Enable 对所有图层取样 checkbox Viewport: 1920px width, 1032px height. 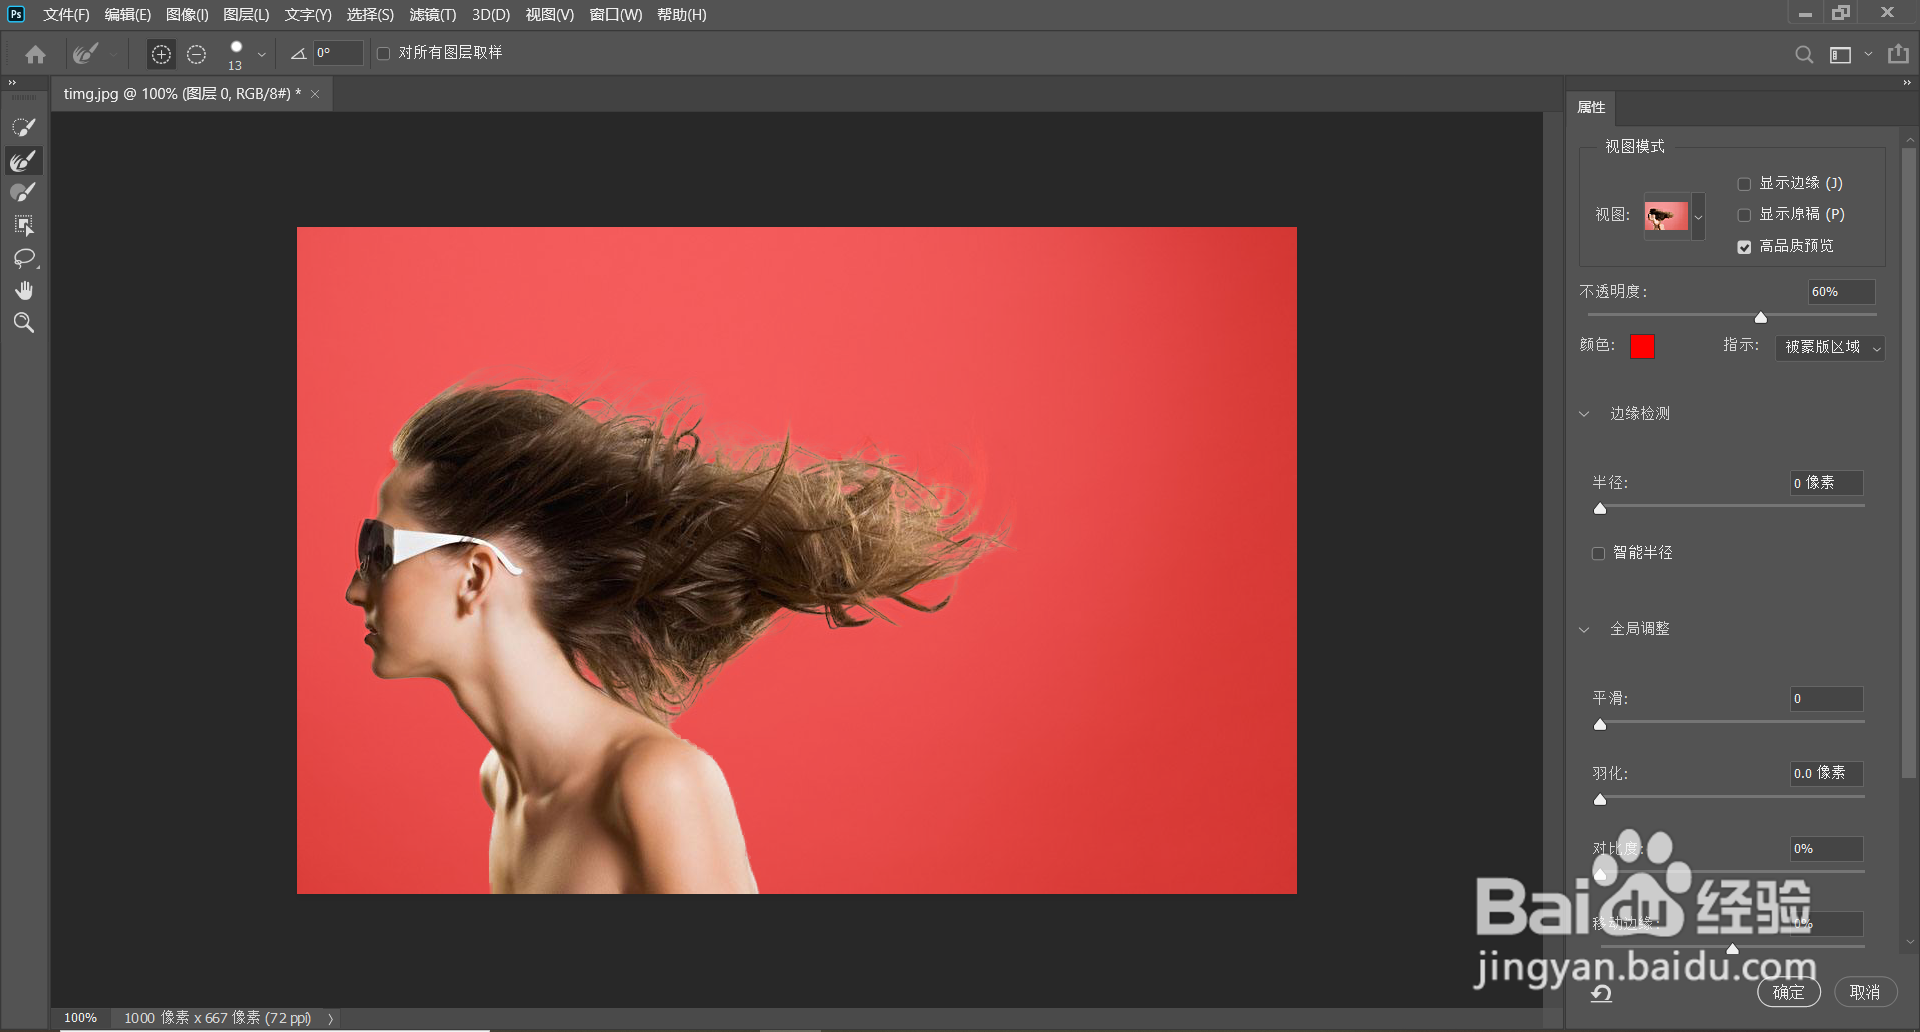pos(383,53)
